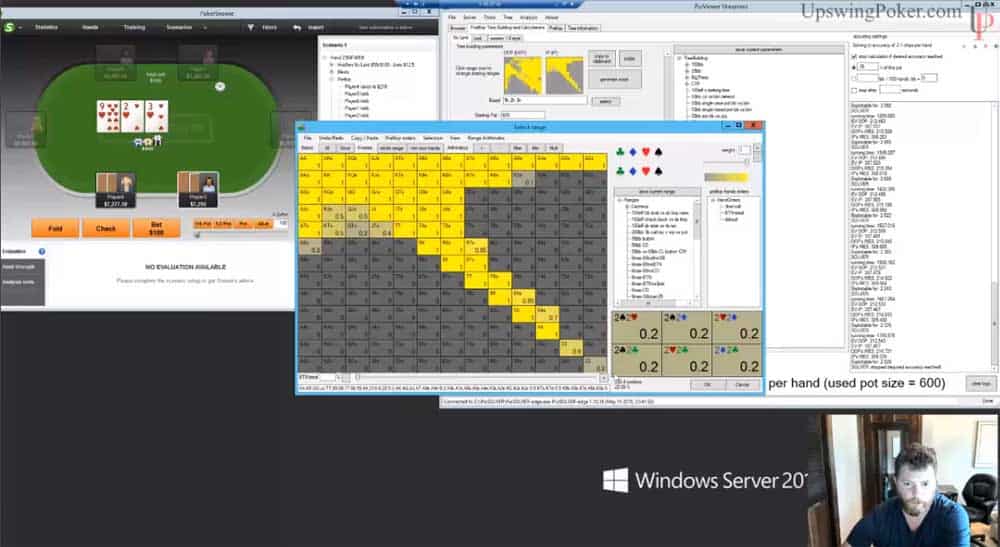The width and height of the screenshot is (1000, 547).
Task: Click the Bet $100 button
Action: [156, 228]
